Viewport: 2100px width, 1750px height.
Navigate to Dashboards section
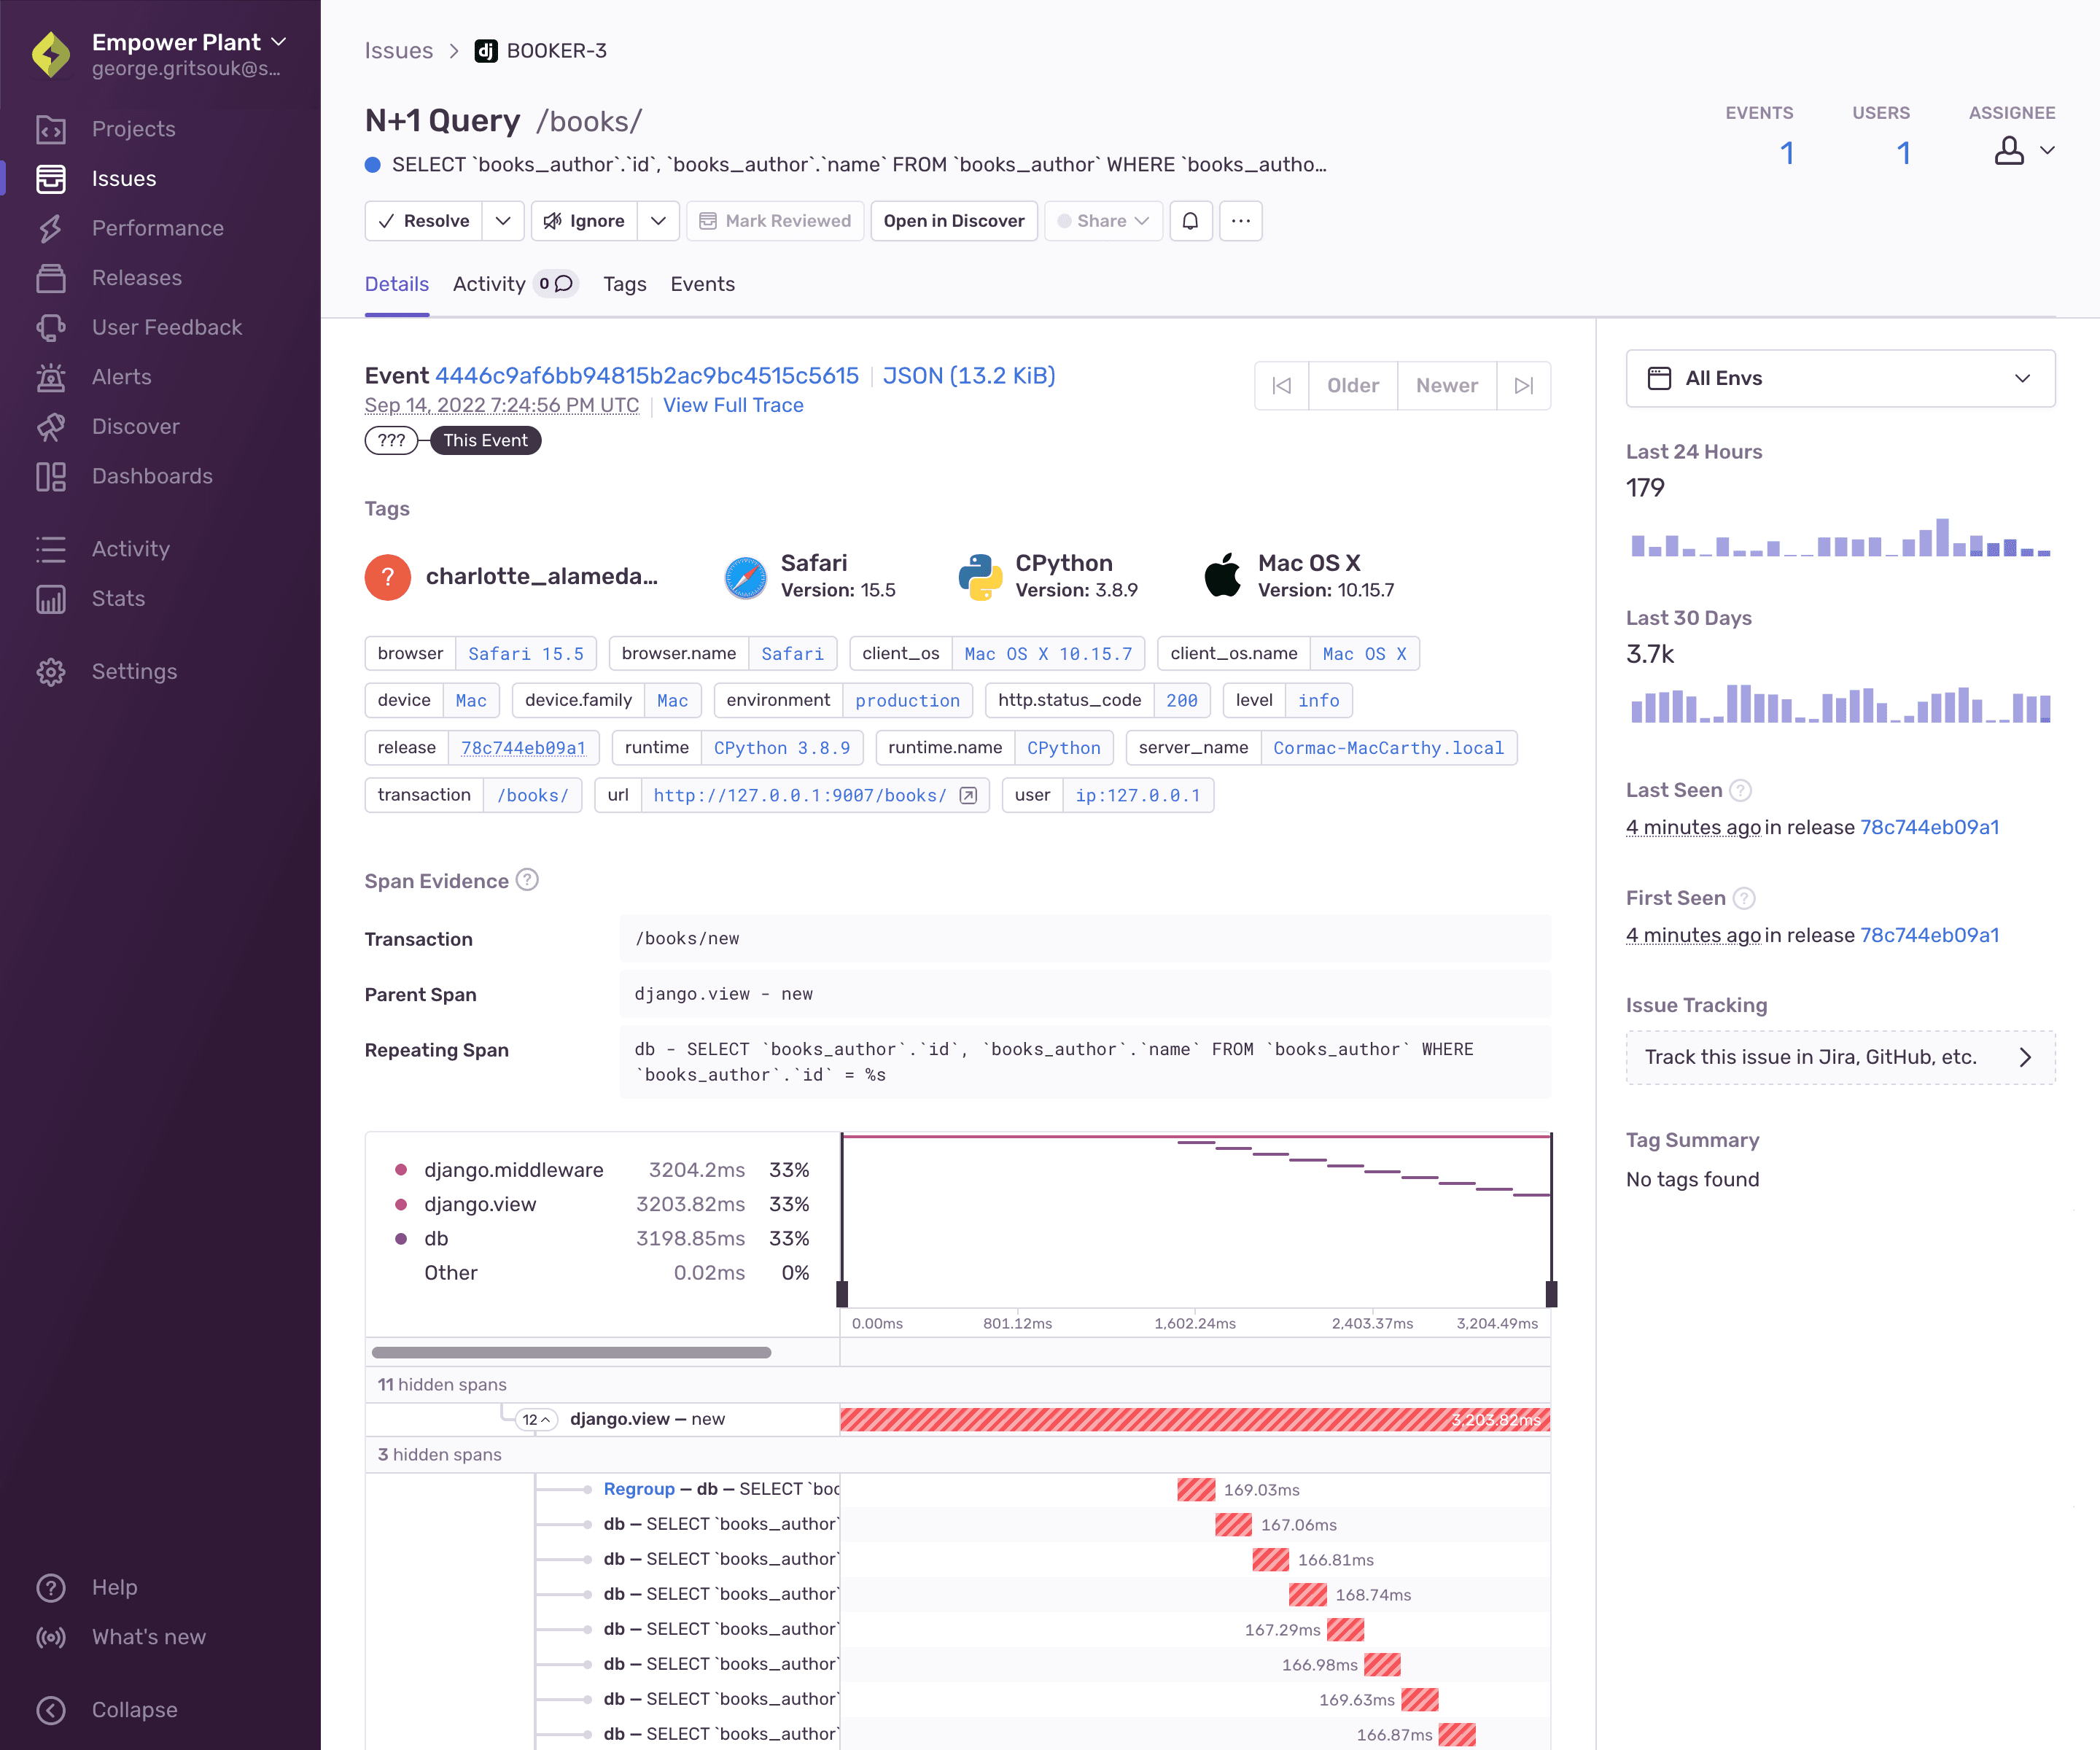click(x=152, y=475)
